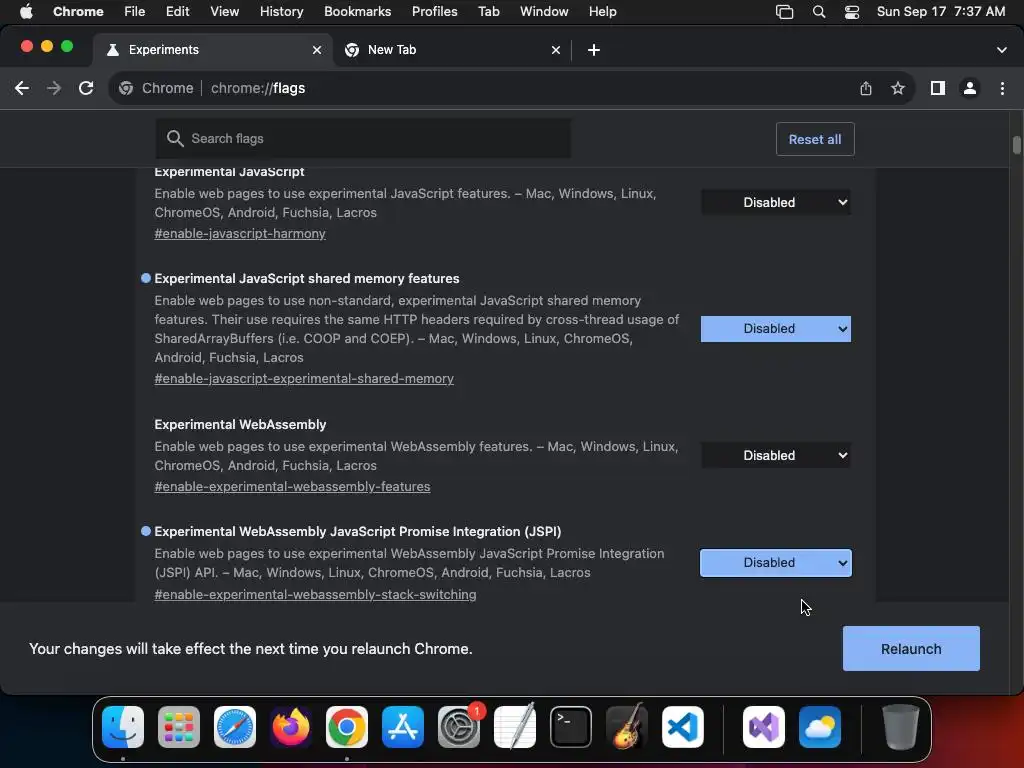Image resolution: width=1024 pixels, height=768 pixels.
Task: Launch Safari from the Dock
Action: [x=235, y=727]
